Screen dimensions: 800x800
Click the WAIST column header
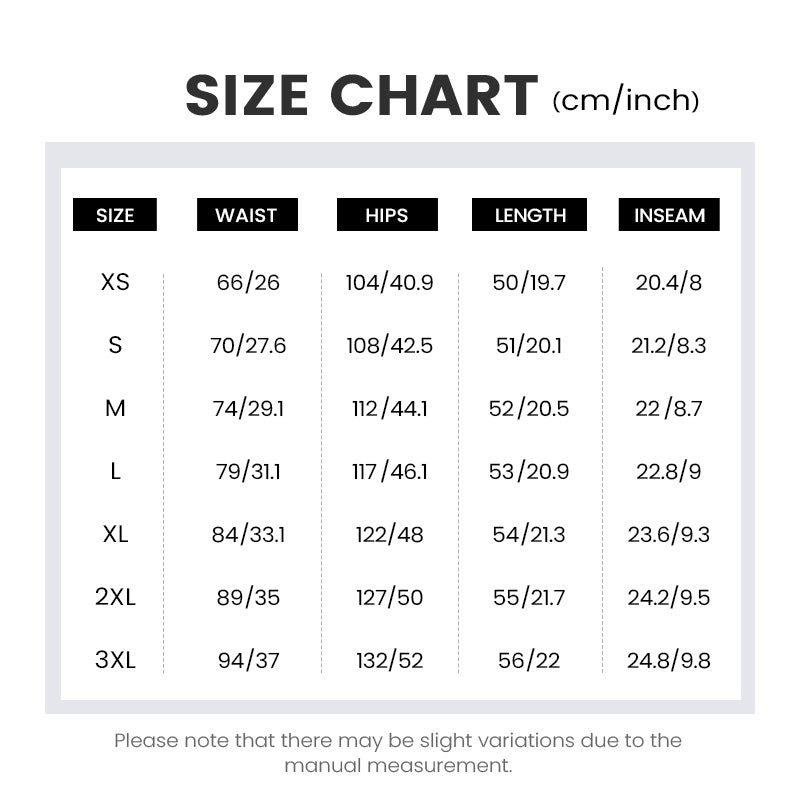pos(245,215)
